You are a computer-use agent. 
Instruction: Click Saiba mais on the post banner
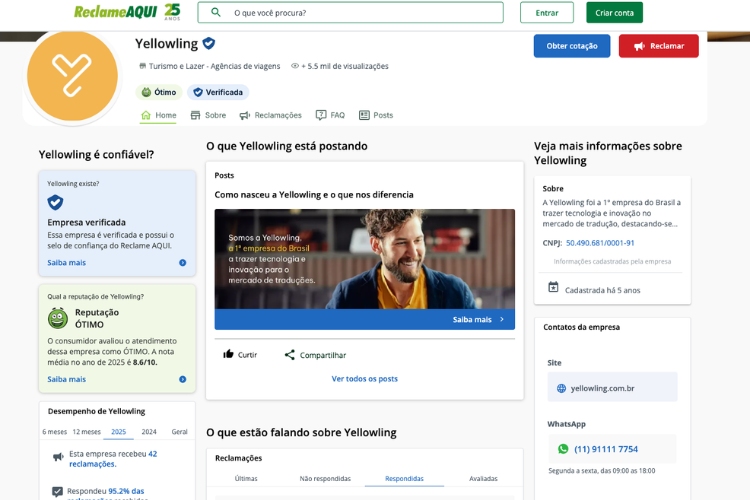point(472,320)
